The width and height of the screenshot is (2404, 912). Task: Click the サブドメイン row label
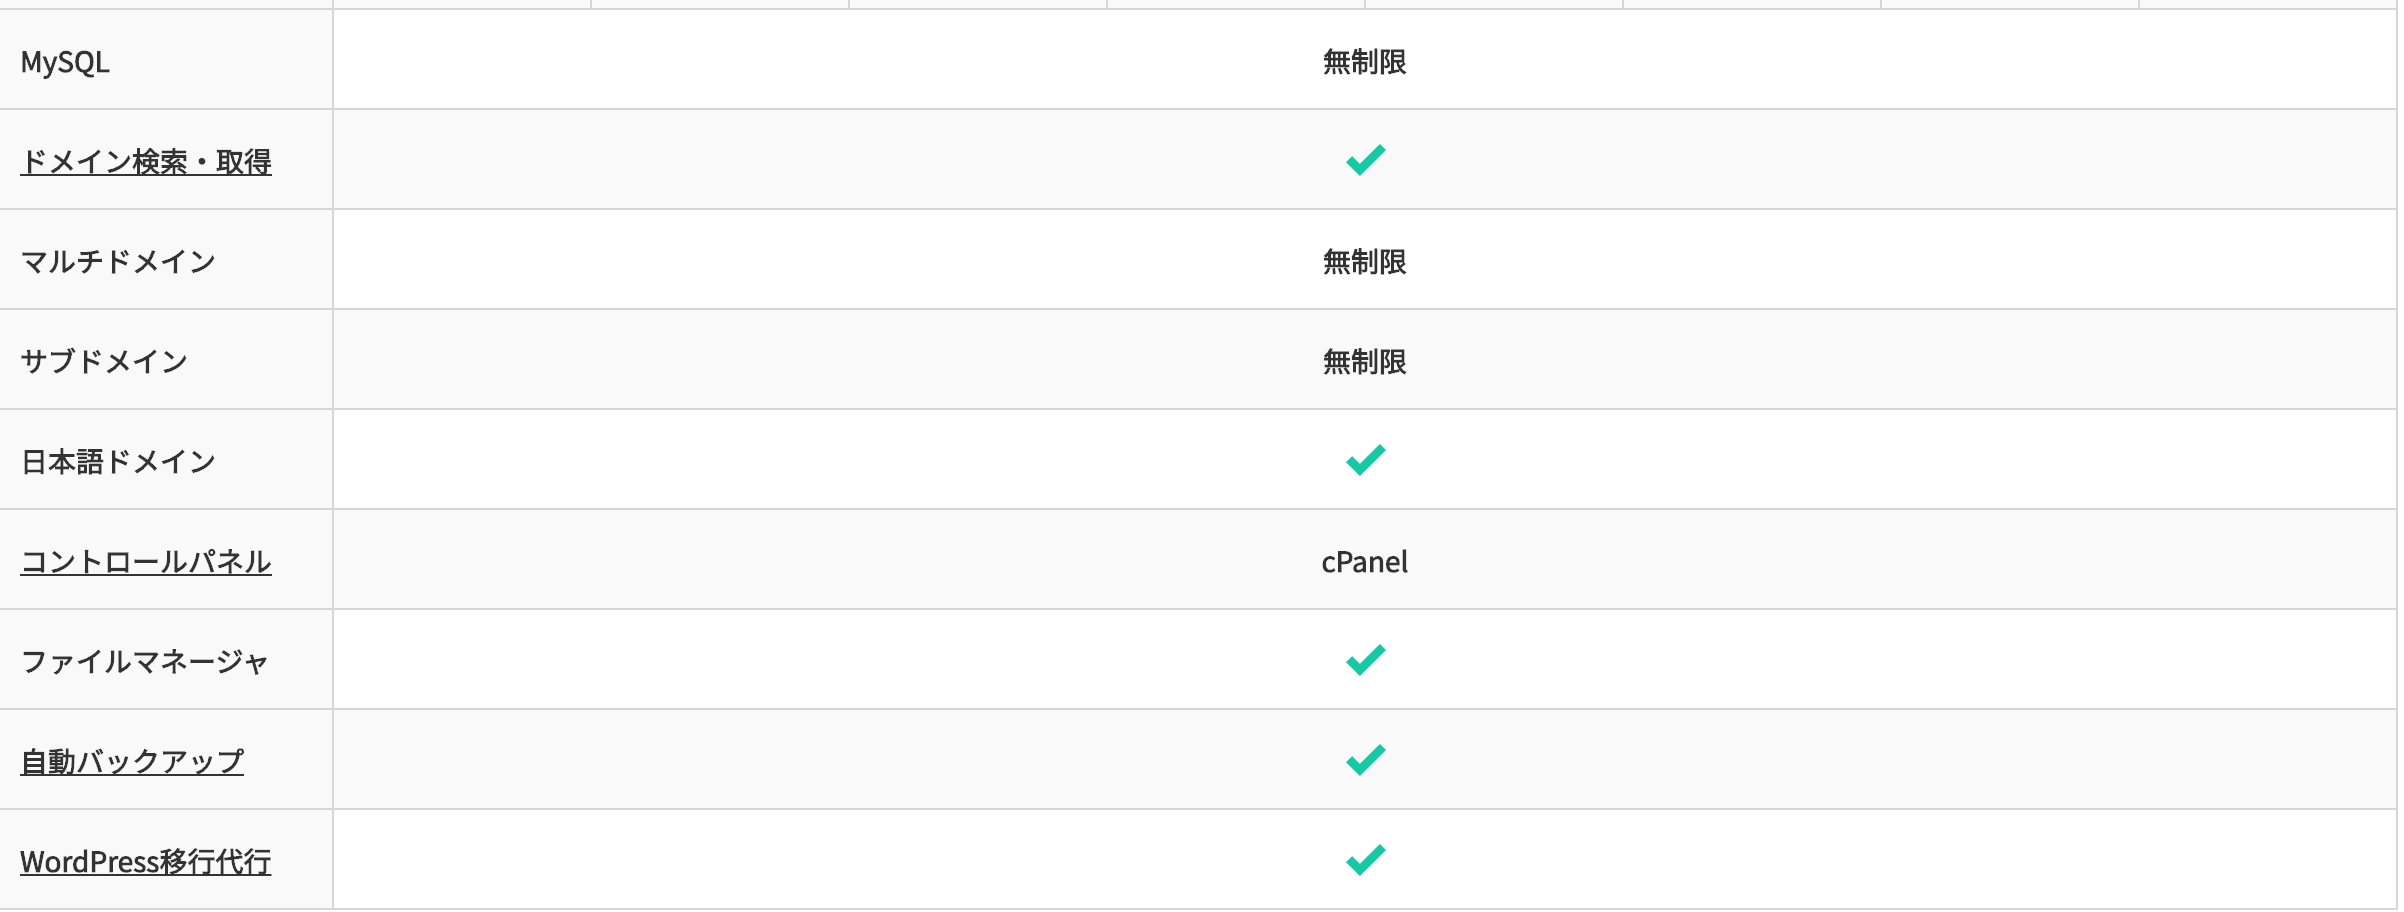104,362
